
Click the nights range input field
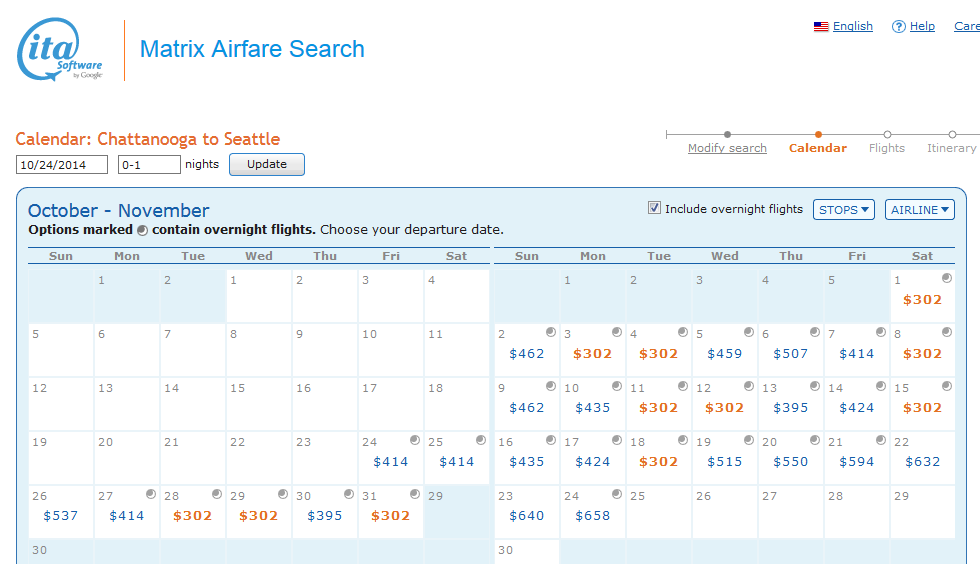click(x=149, y=165)
